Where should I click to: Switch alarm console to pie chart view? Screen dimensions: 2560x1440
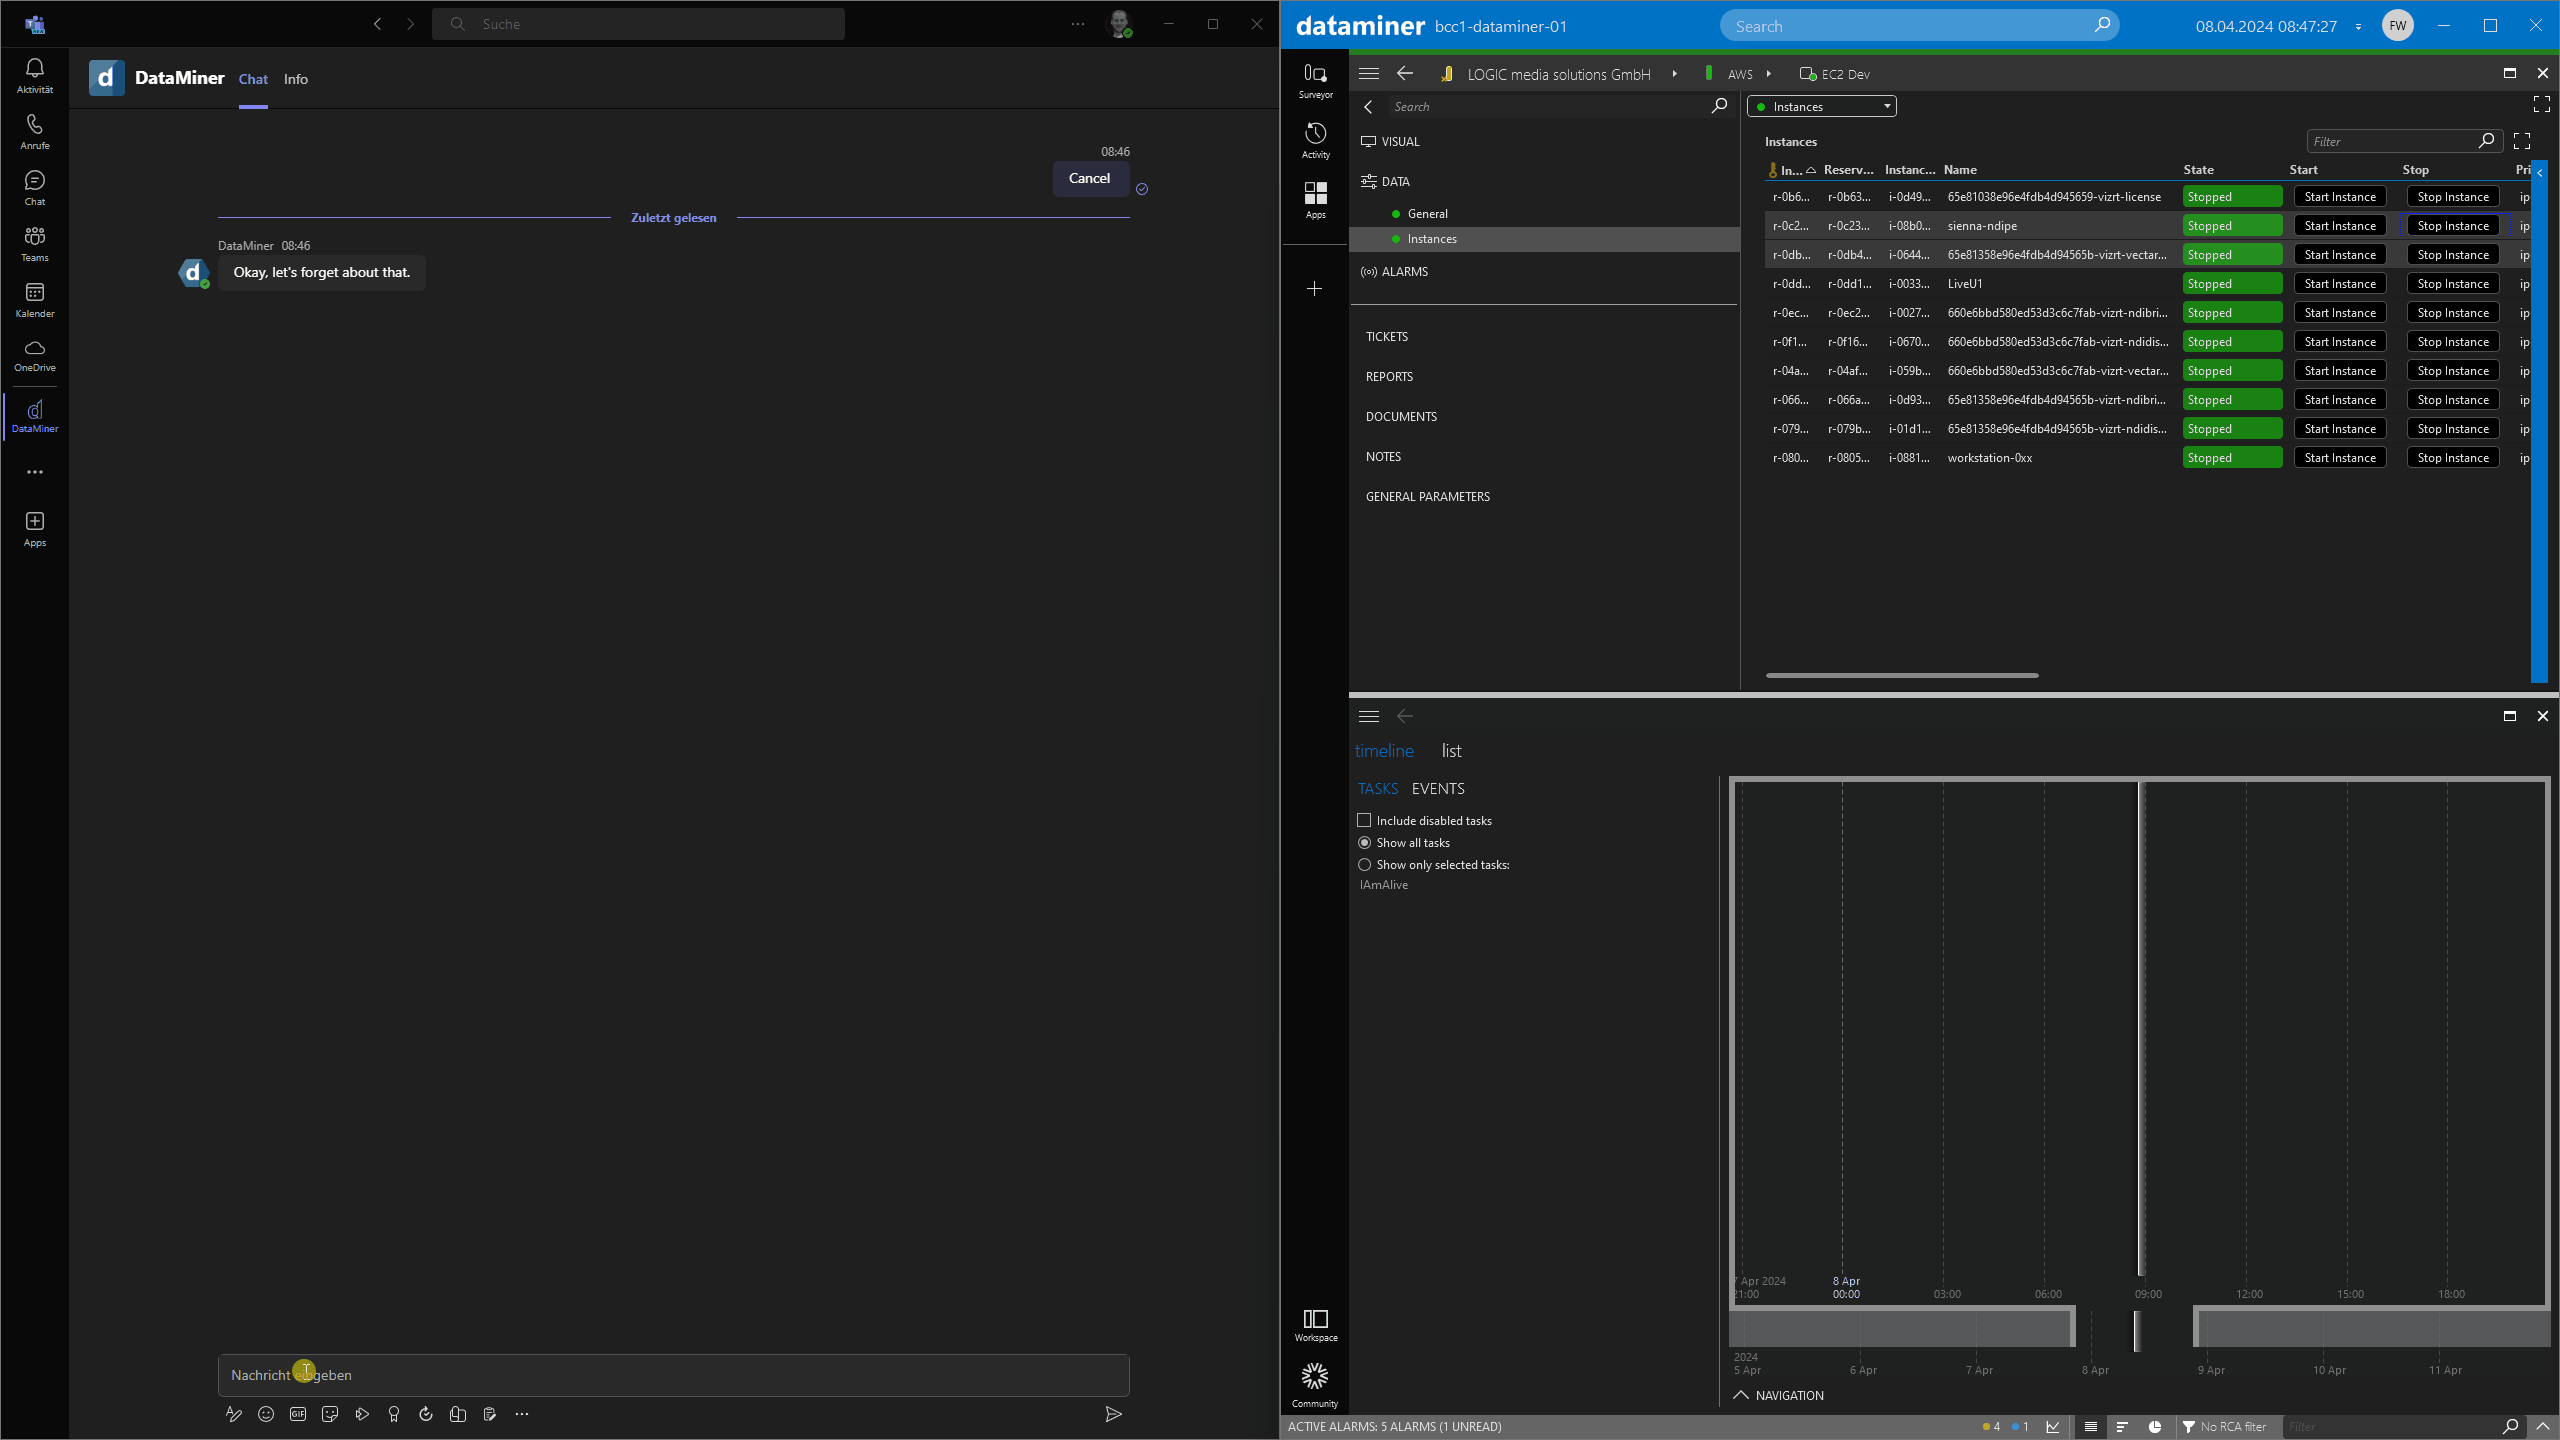2155,1427
